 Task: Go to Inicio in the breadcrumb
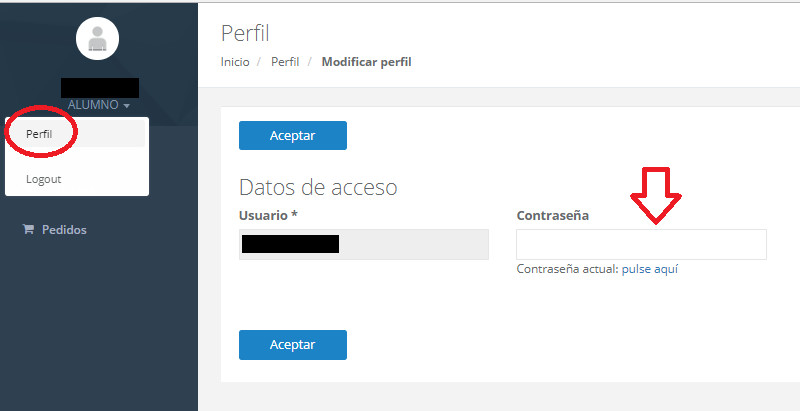click(x=235, y=62)
